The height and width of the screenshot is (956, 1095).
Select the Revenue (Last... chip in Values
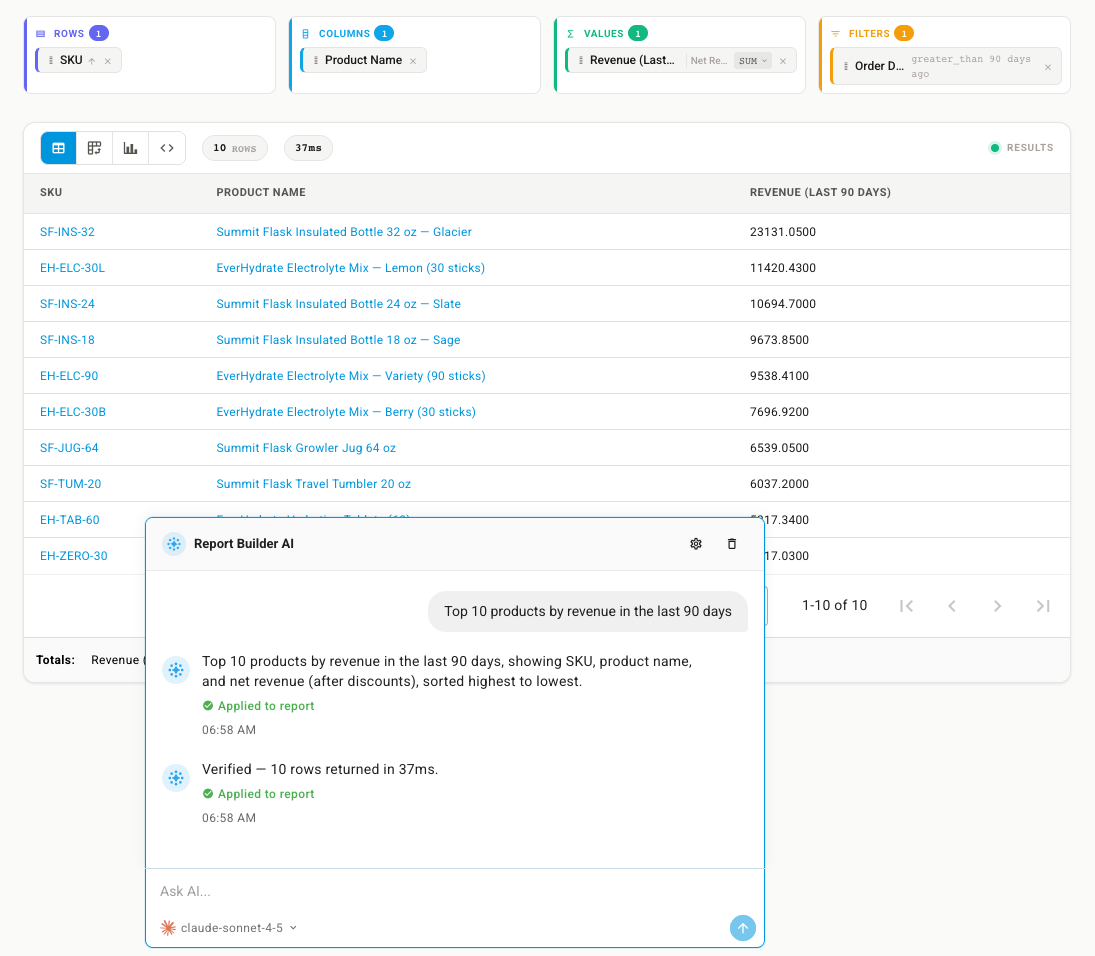tap(681, 61)
